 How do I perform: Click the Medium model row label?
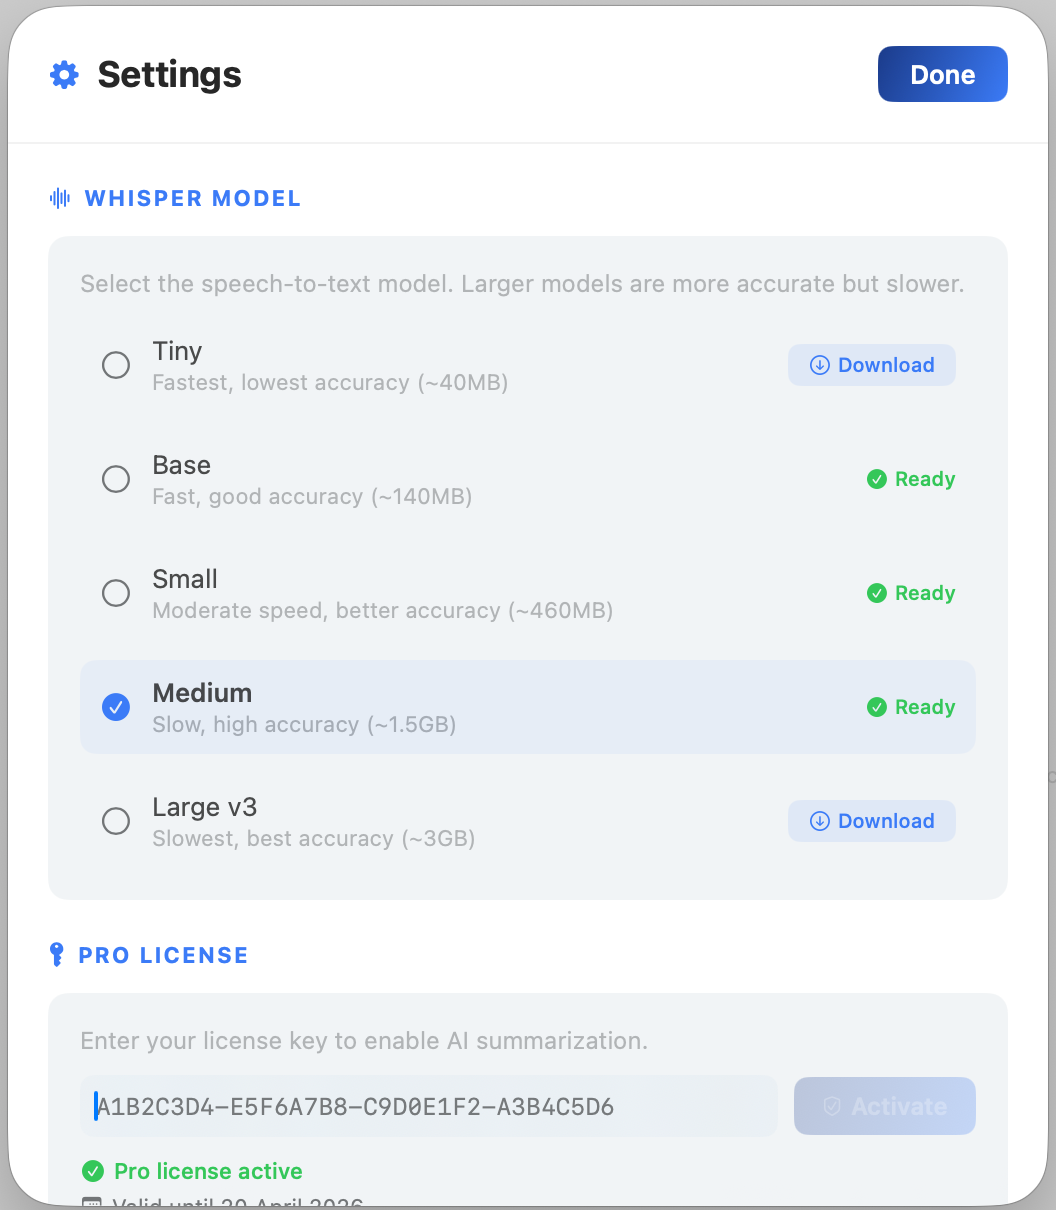click(202, 693)
